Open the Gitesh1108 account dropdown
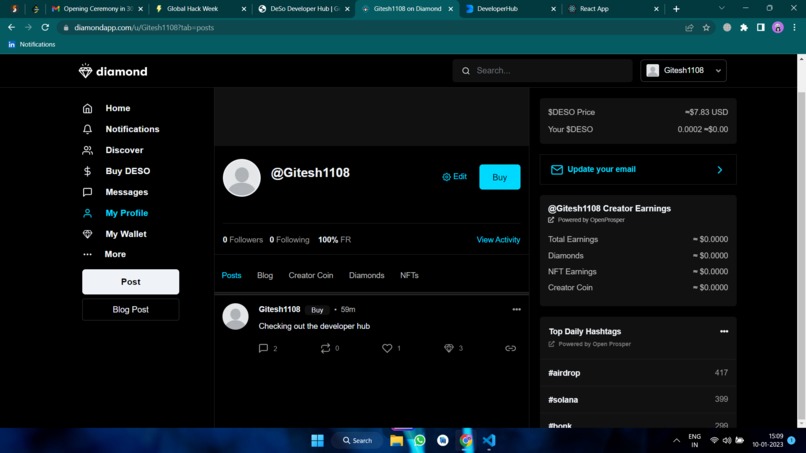The image size is (806, 453). tap(683, 70)
